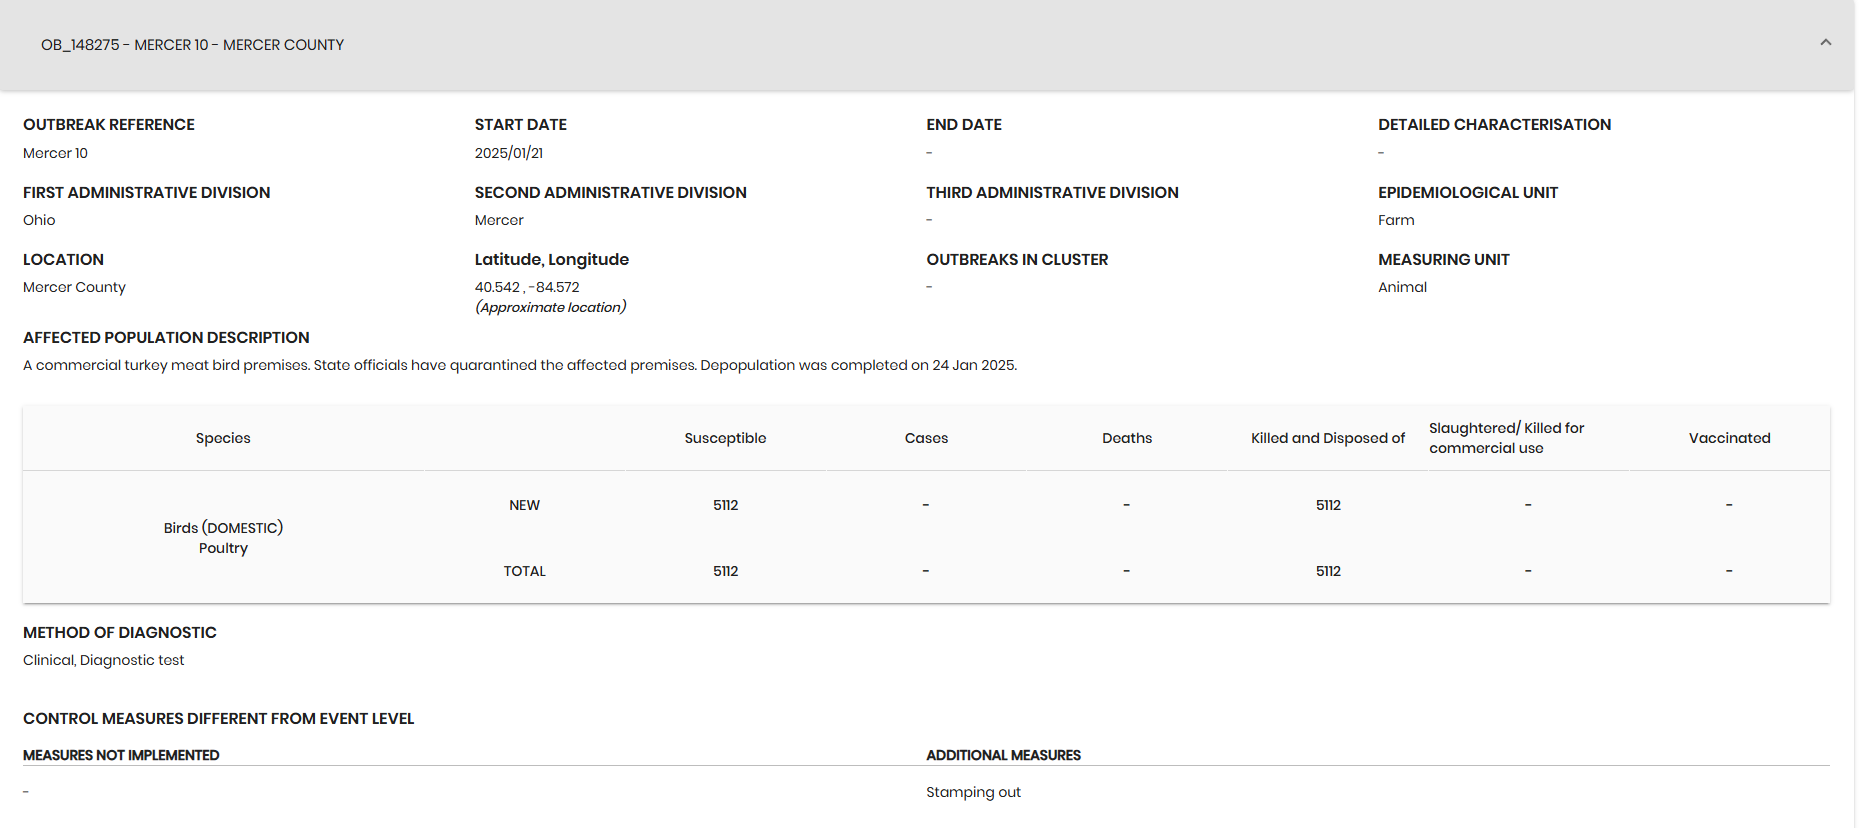Click the TOTAL killed and disposed value 5112
The height and width of the screenshot is (828, 1867).
[1328, 571]
